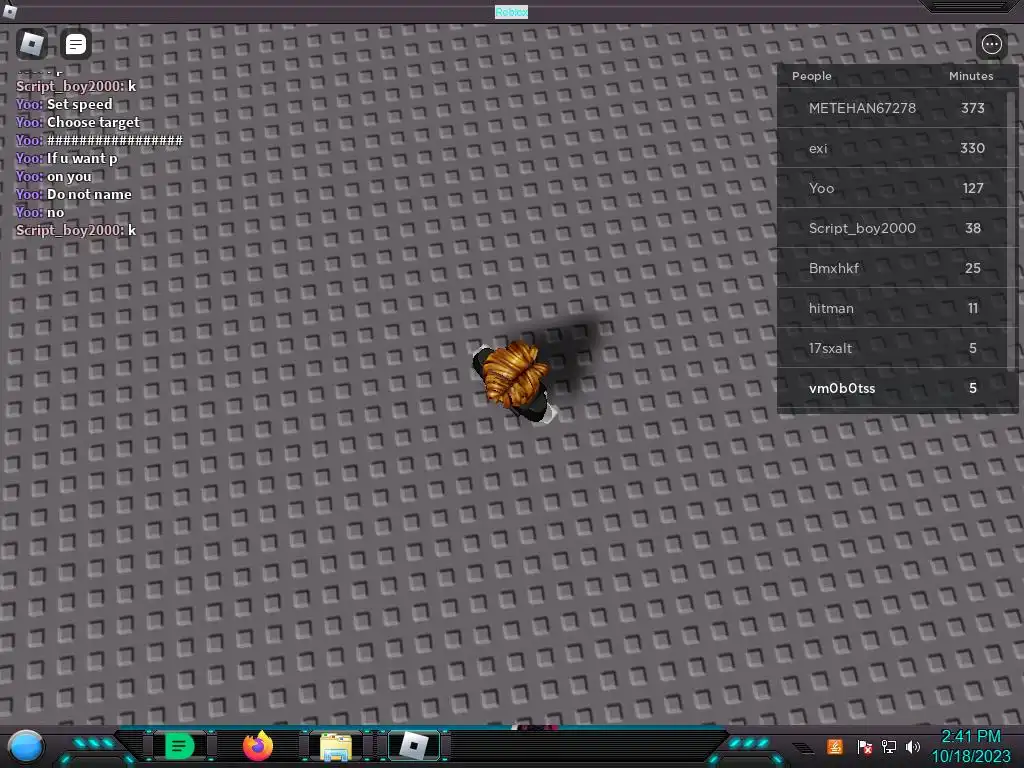Open the three-dots more menu

[x=991, y=44]
